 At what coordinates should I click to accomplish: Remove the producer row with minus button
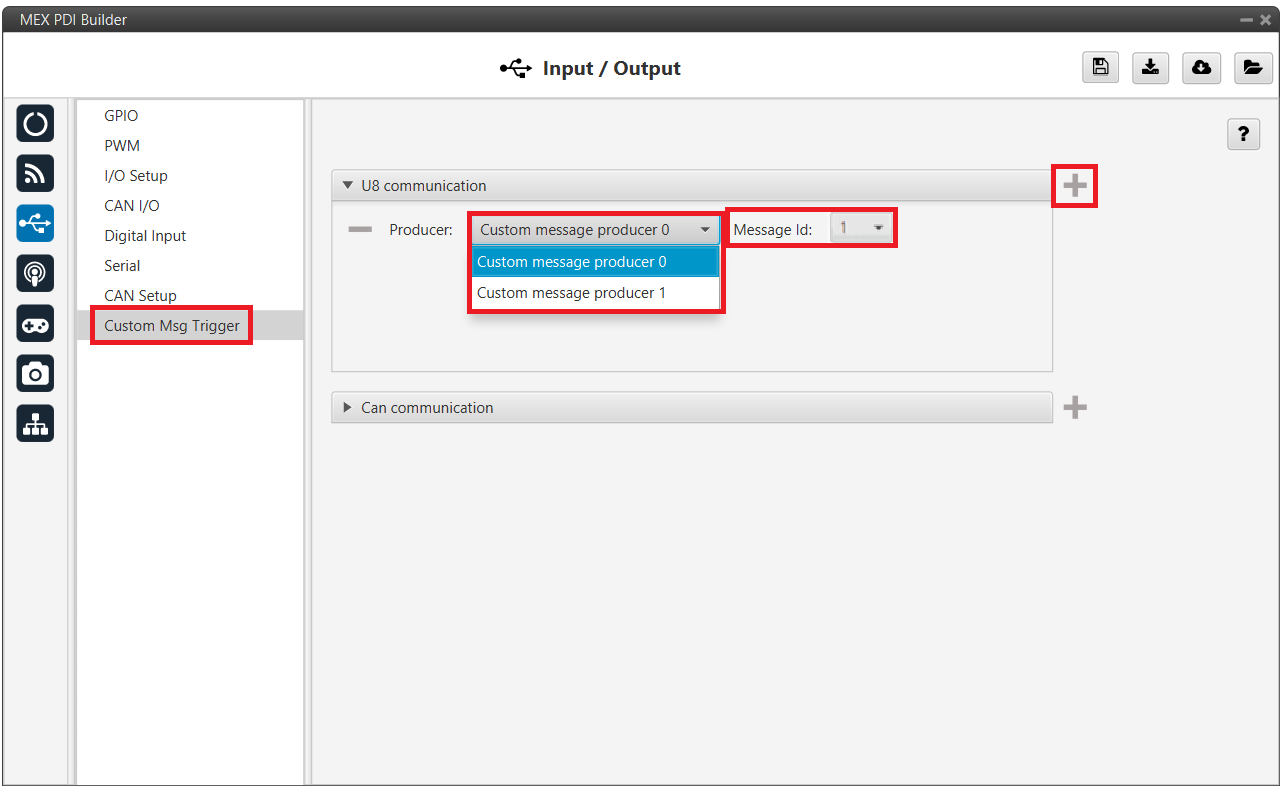(360, 230)
